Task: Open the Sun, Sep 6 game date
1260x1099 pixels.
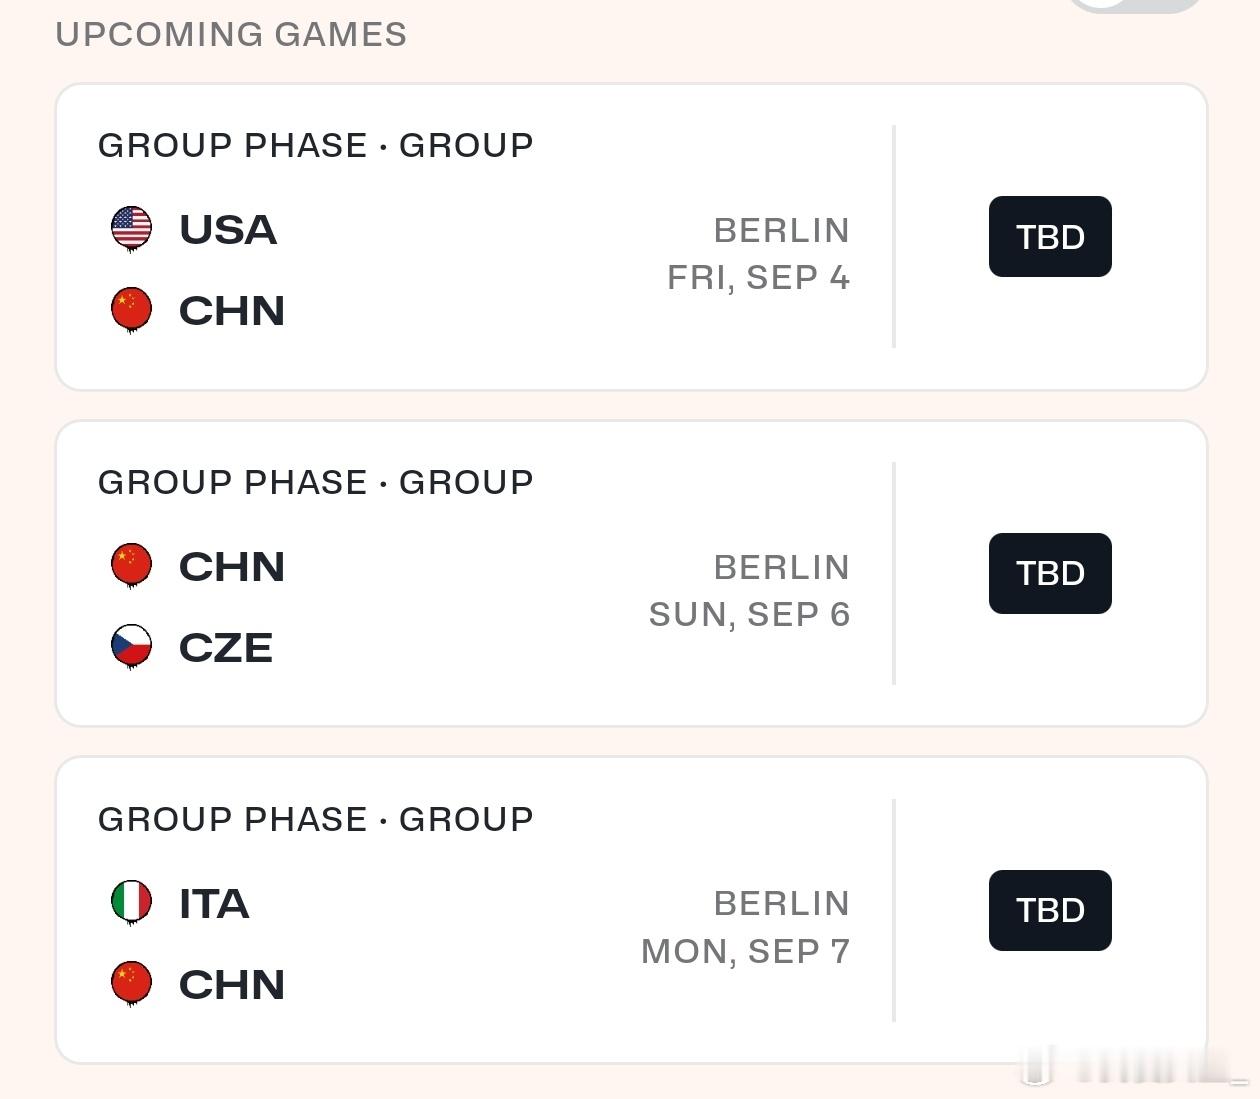Action: tap(749, 615)
